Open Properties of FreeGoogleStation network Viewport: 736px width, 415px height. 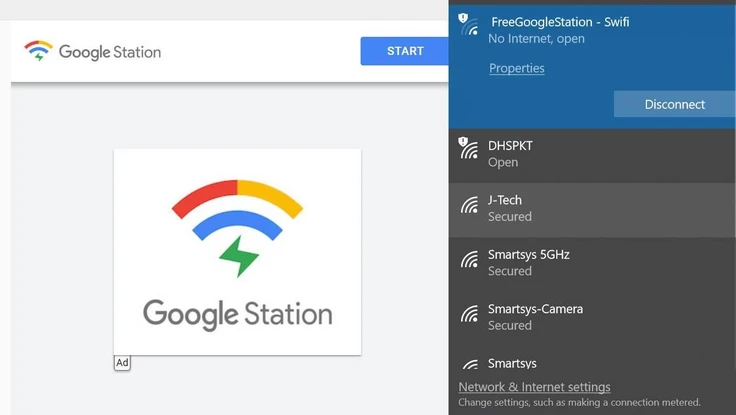coord(516,68)
